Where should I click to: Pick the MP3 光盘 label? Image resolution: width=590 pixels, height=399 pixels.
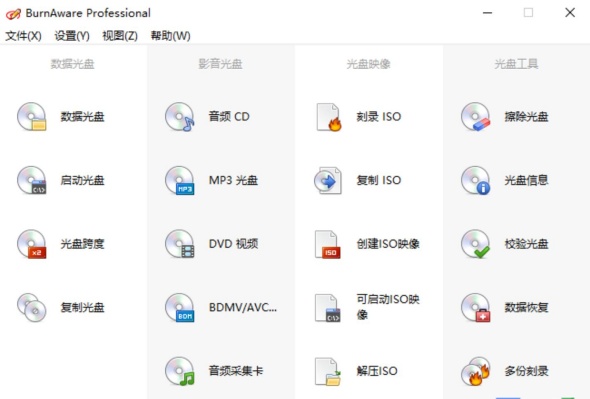(x=233, y=180)
